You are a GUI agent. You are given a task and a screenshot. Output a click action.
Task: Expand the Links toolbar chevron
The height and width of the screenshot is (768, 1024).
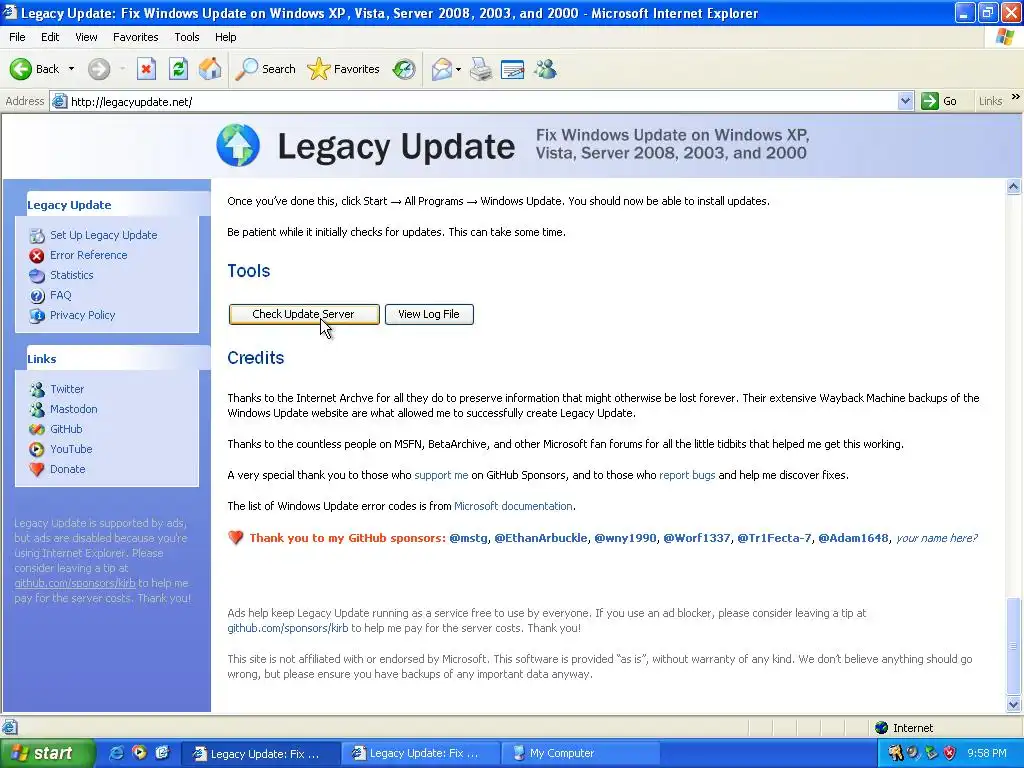point(1016,97)
